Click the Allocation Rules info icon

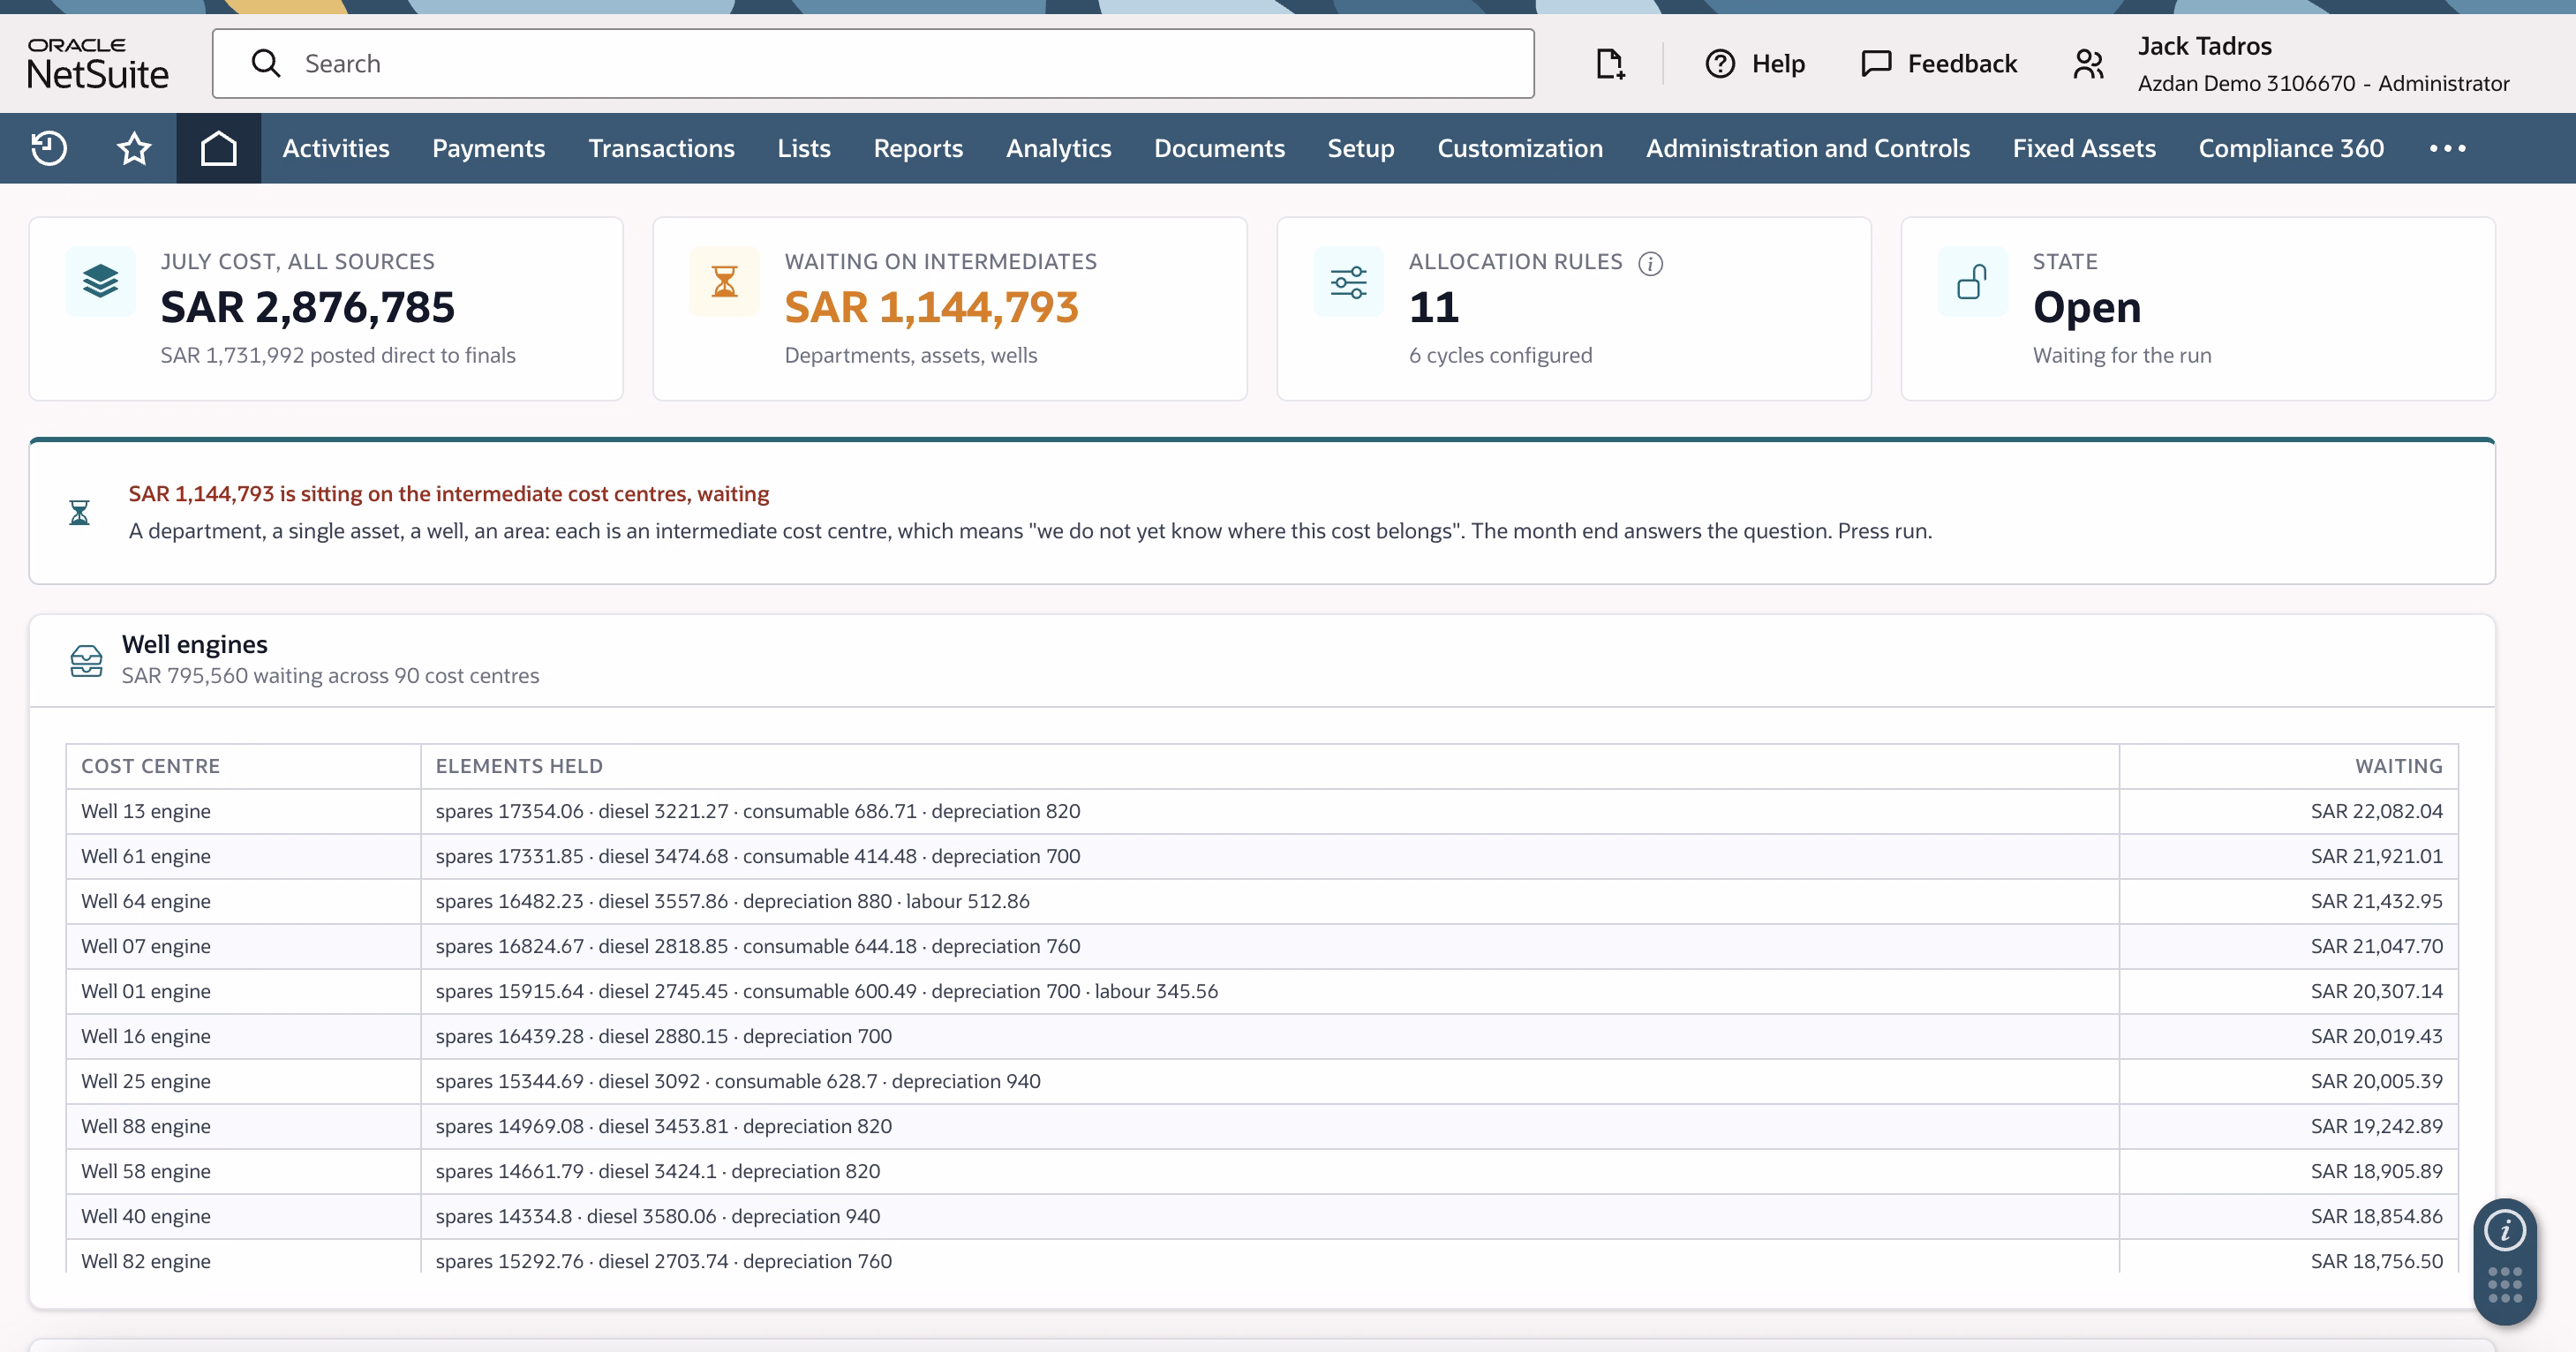tap(1650, 263)
